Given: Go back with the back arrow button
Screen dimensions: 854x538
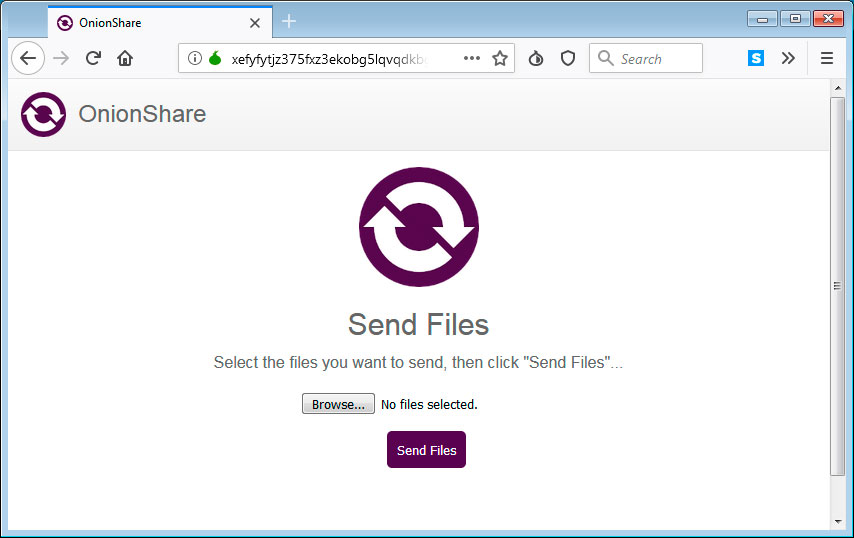Looking at the screenshot, I should [x=28, y=58].
